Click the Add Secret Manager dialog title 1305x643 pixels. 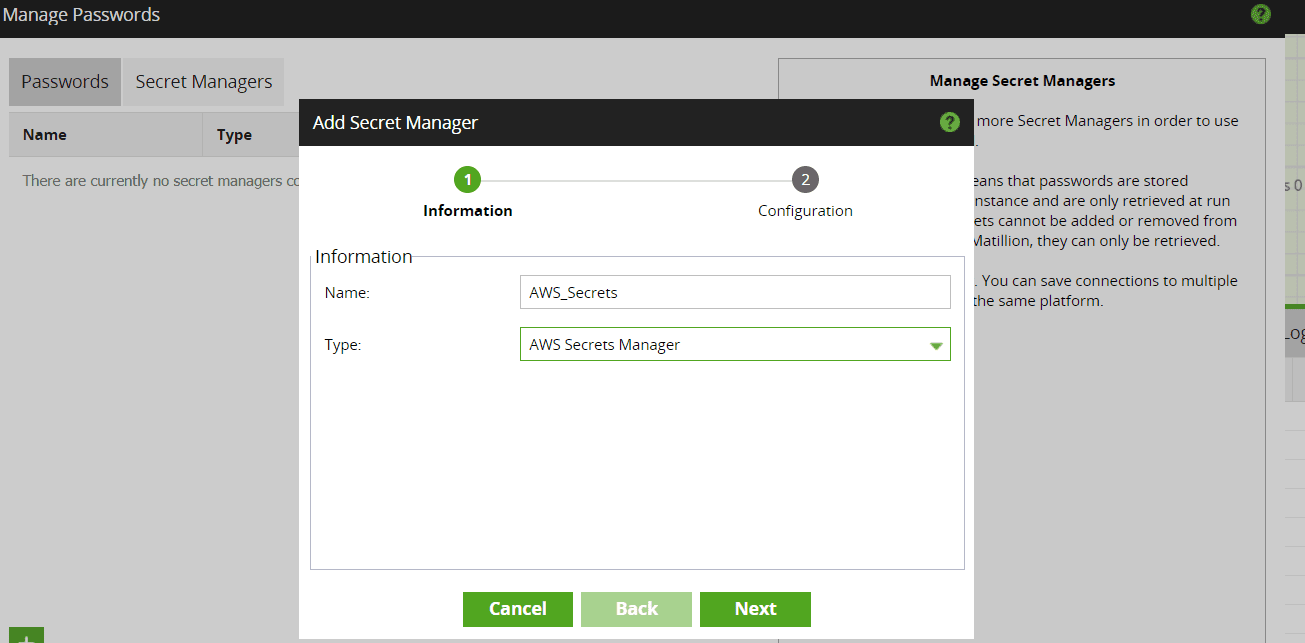tap(395, 123)
